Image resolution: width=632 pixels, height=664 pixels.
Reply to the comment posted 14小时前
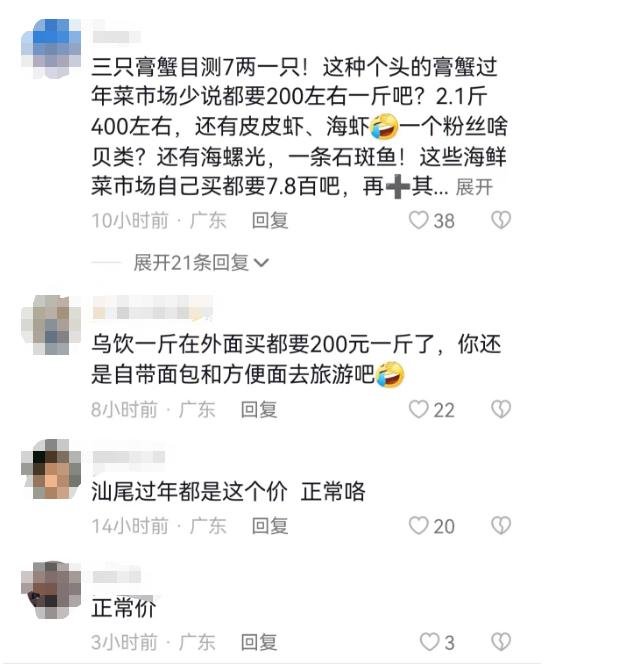[270, 526]
